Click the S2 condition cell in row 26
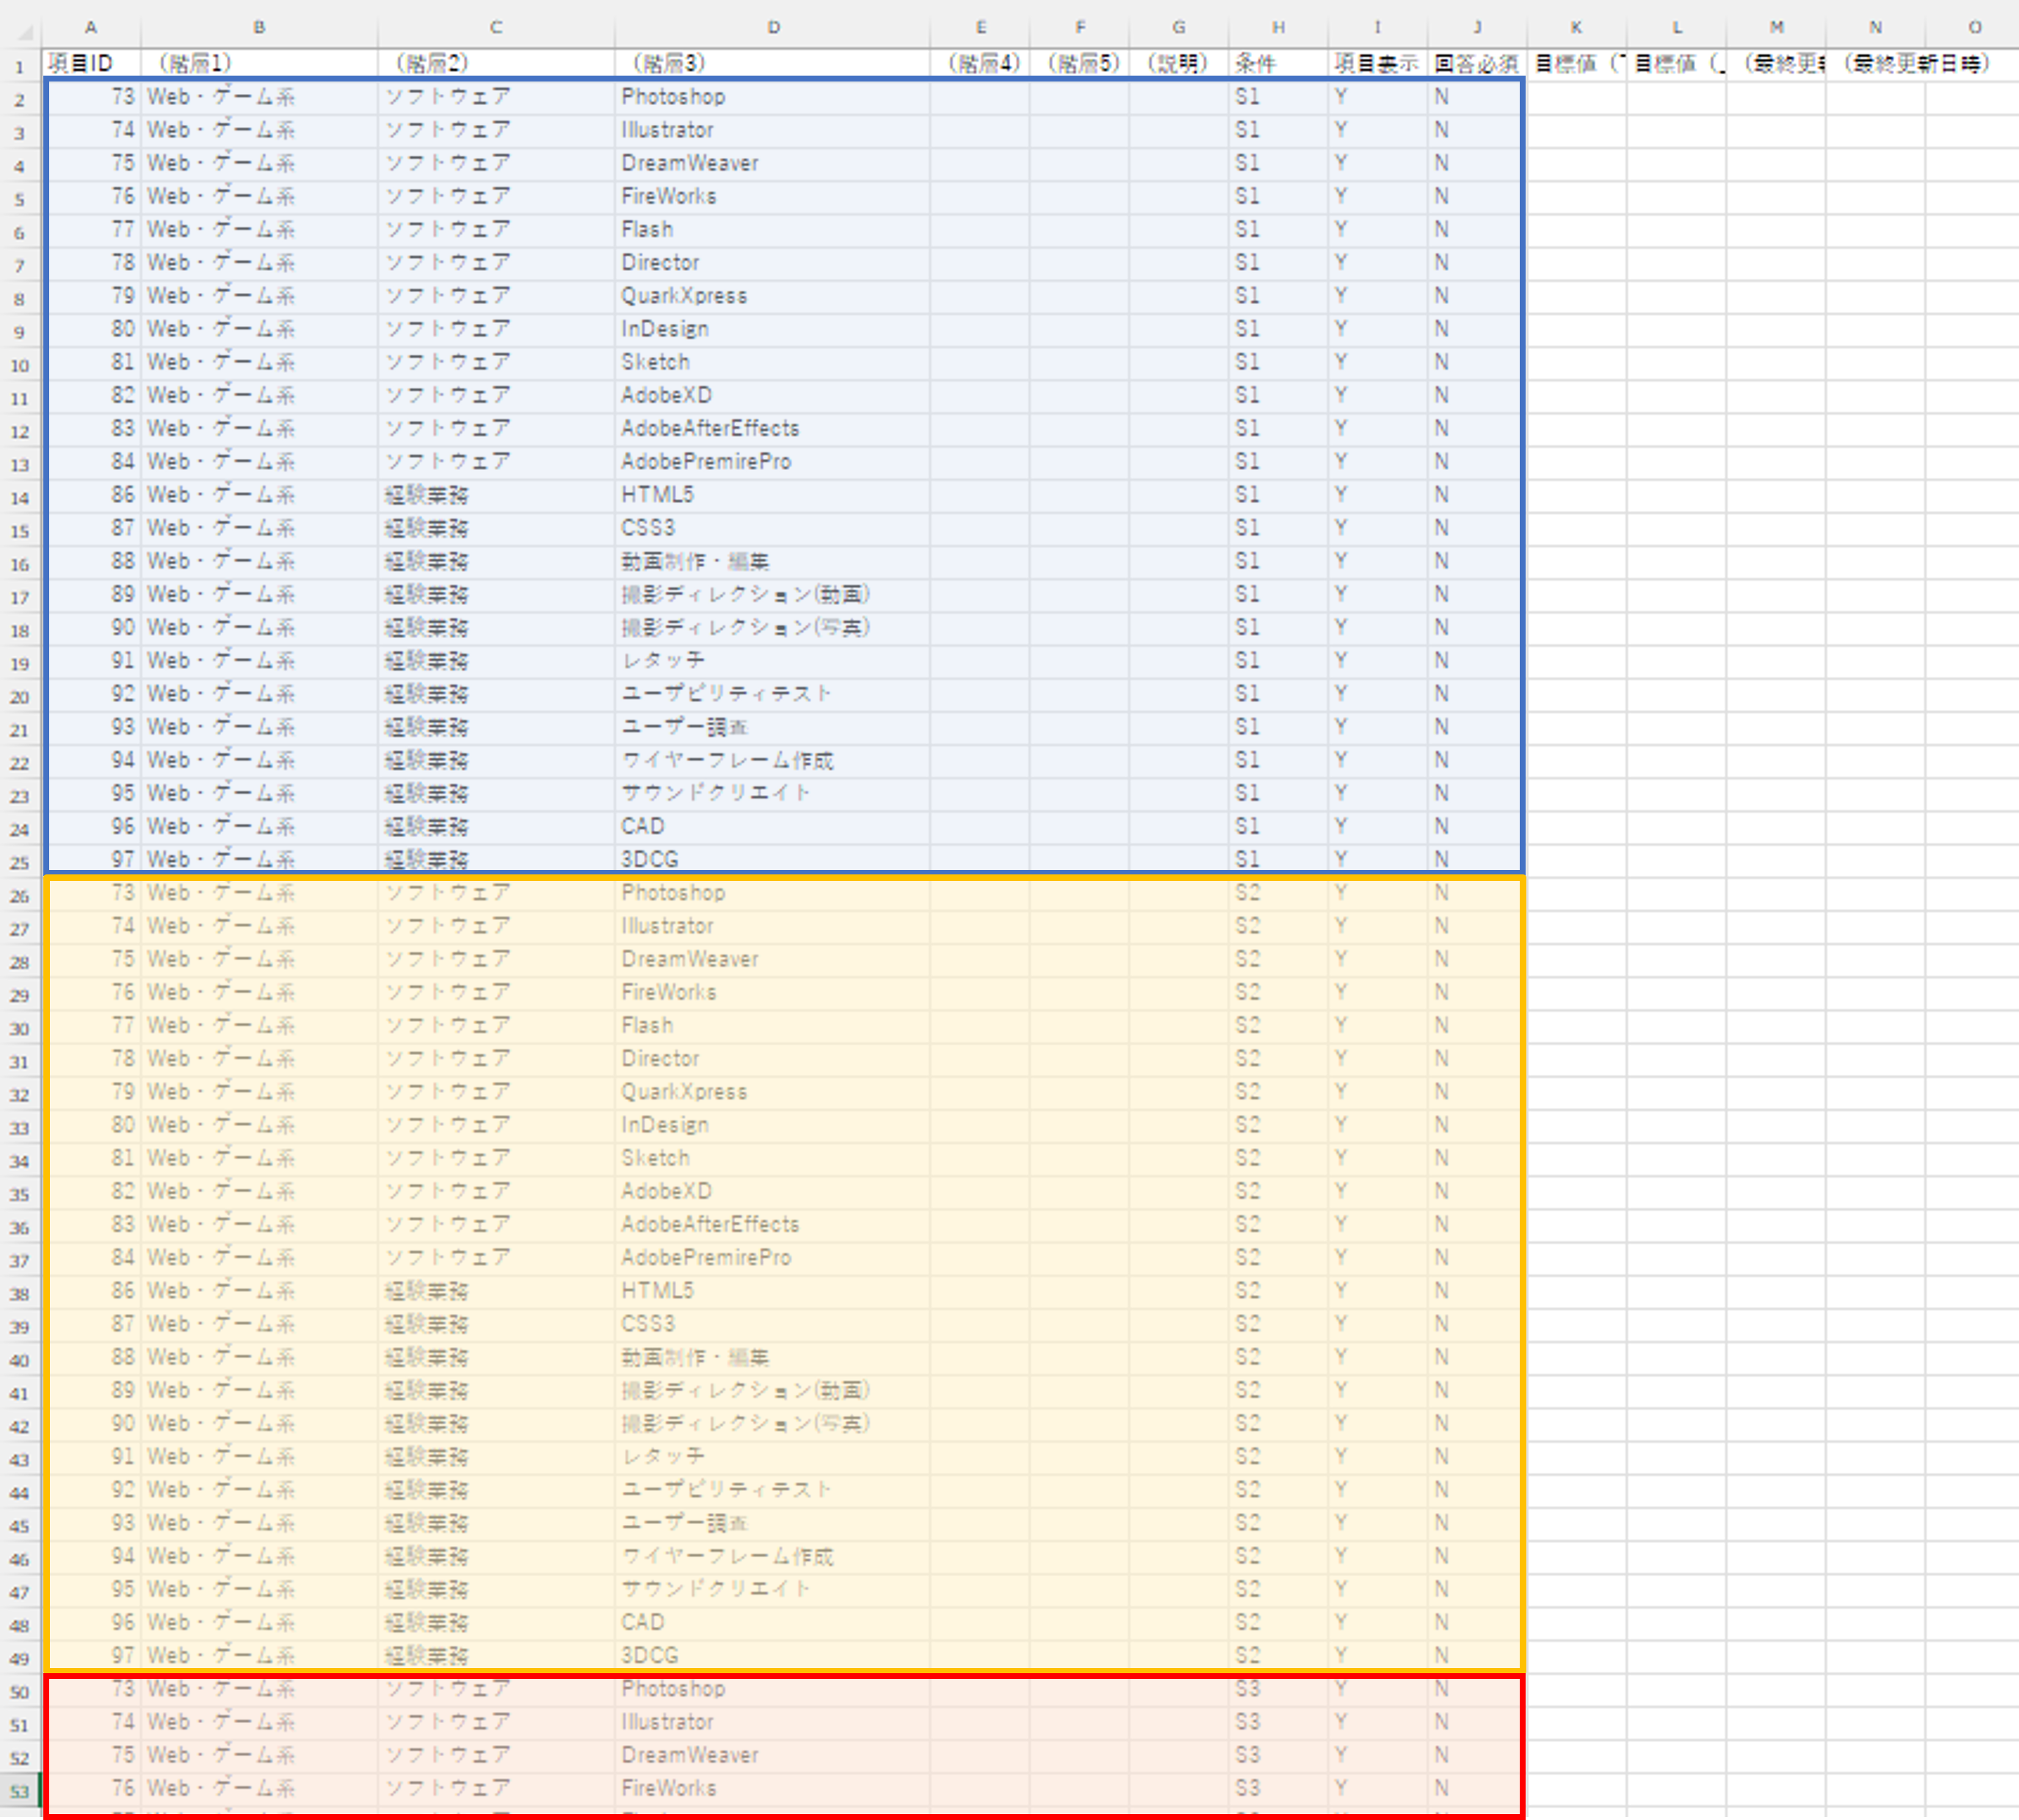 tap(1278, 893)
